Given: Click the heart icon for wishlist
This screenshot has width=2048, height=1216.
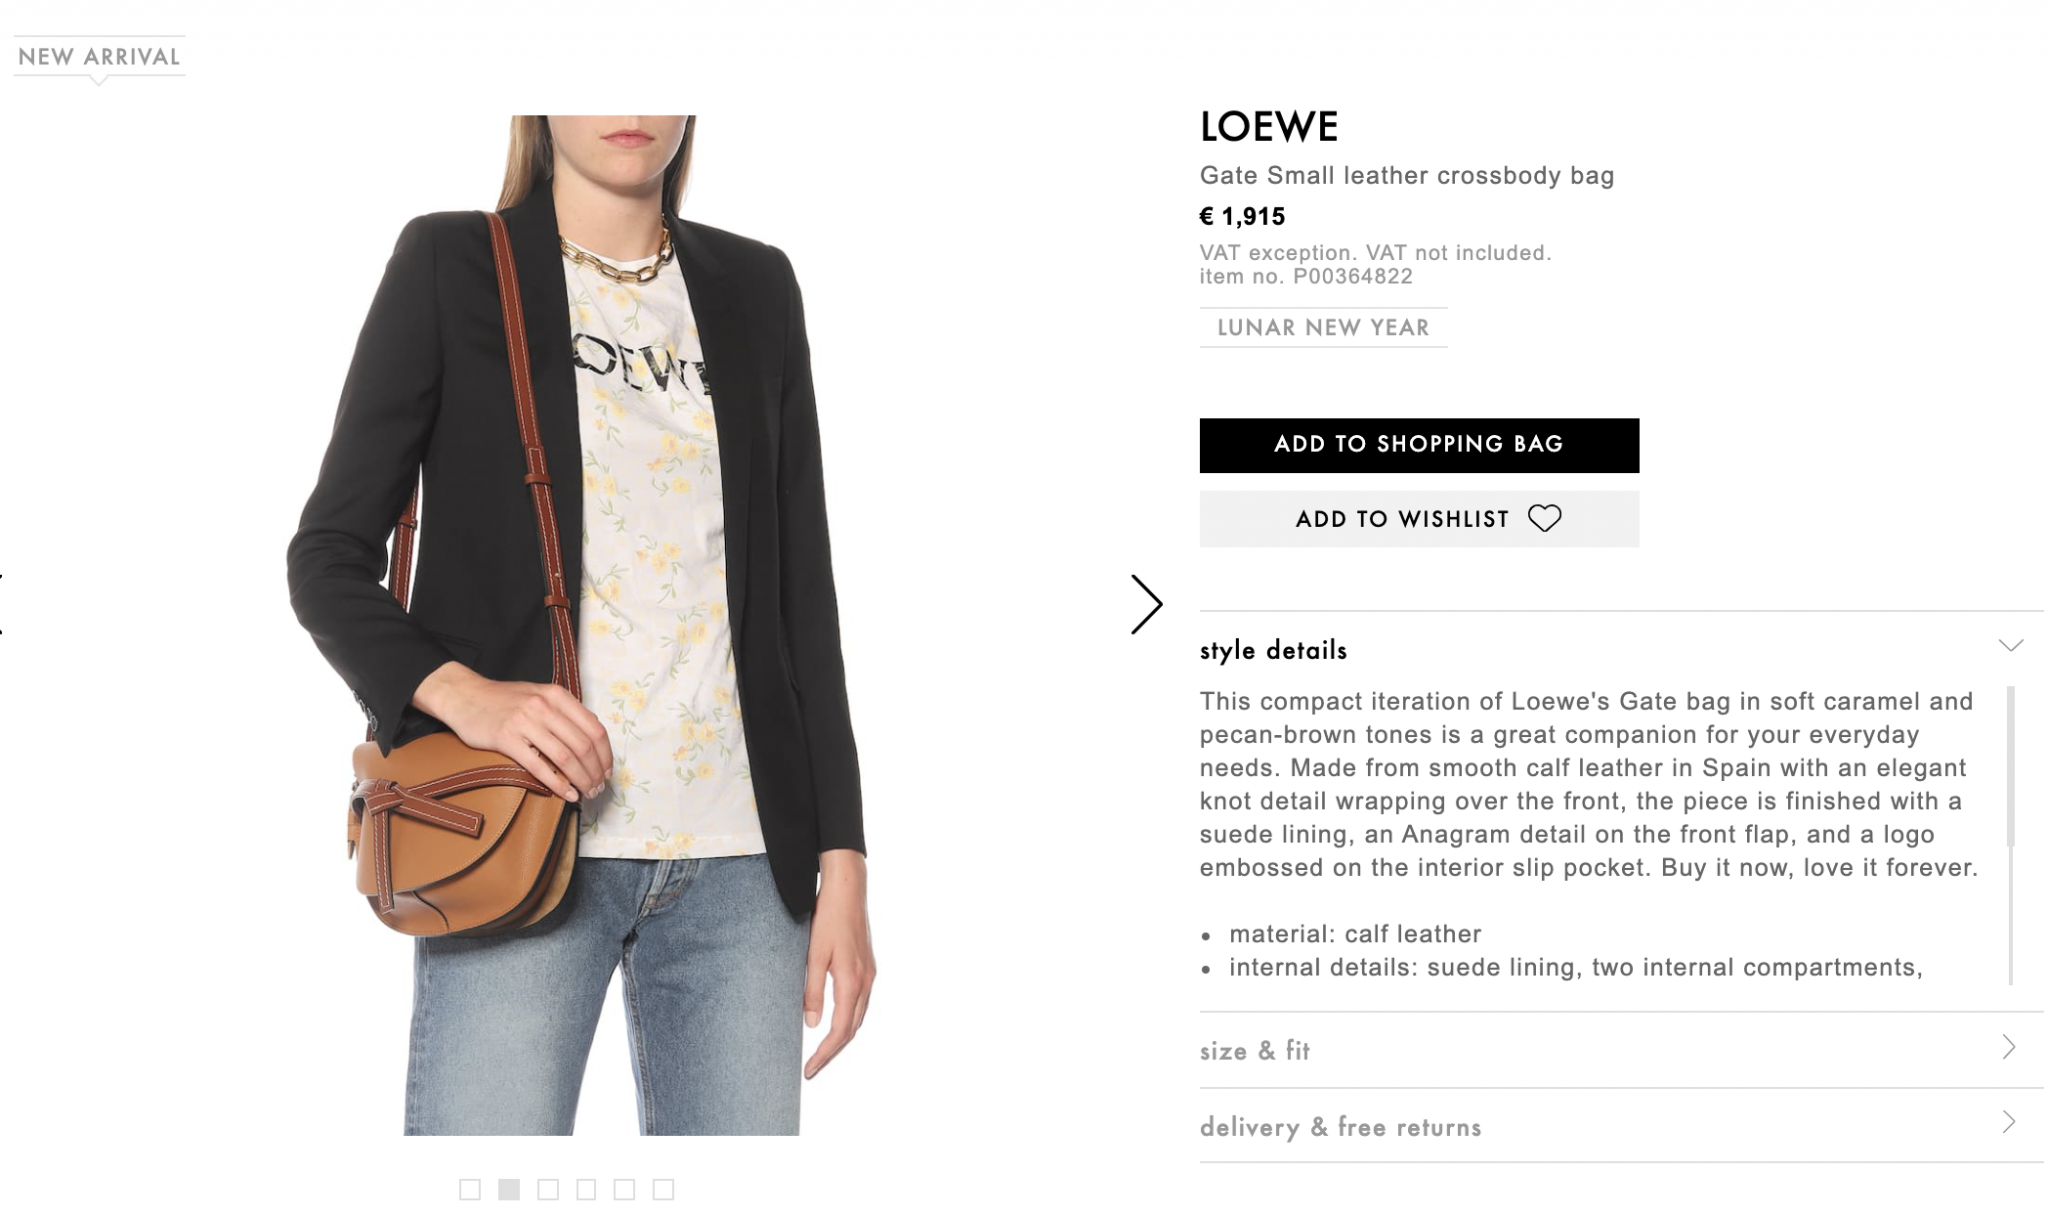Looking at the screenshot, I should click(1544, 518).
